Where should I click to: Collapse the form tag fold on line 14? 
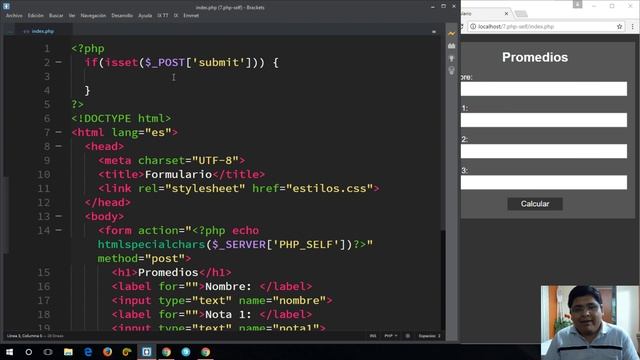tap(59, 230)
